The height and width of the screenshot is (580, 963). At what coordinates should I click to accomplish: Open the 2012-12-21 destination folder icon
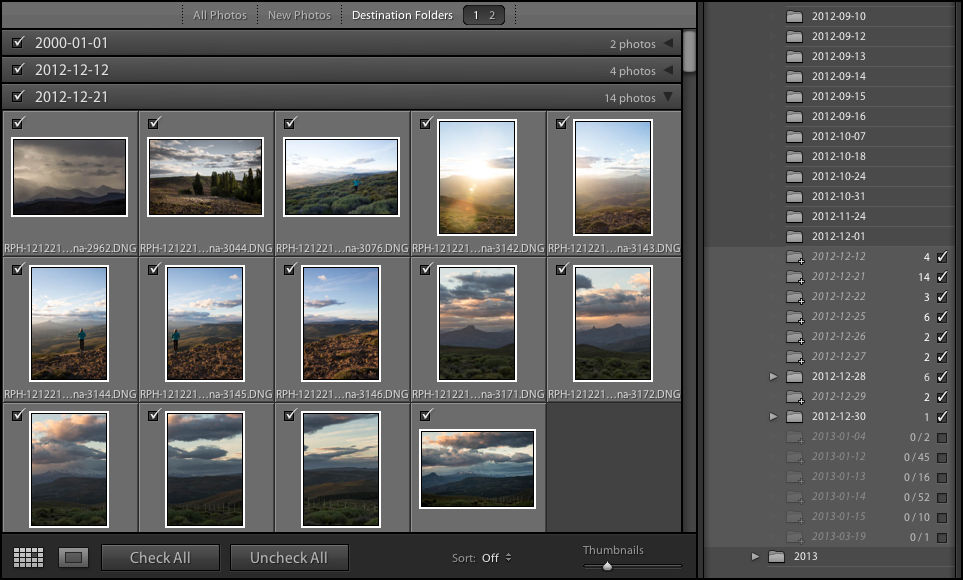(x=794, y=277)
